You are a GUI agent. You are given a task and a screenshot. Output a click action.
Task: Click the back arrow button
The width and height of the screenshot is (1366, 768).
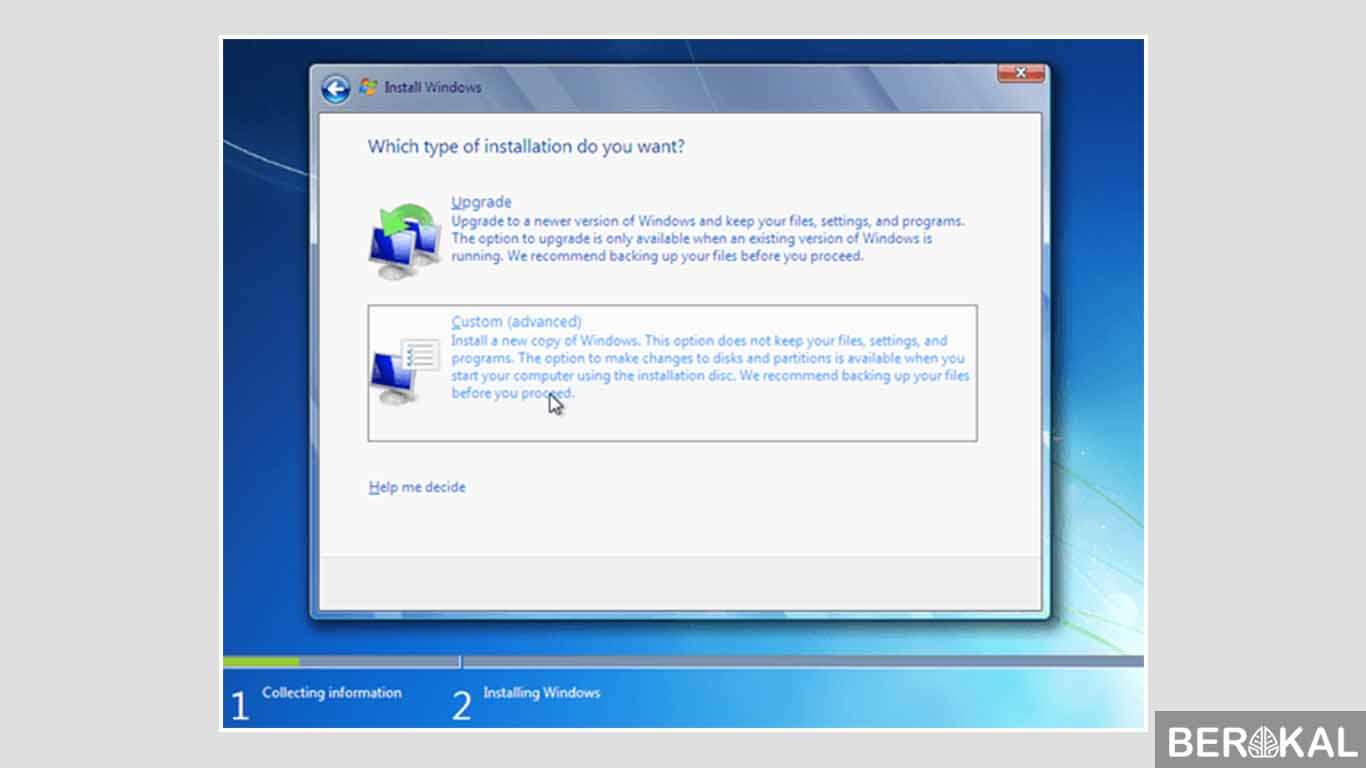tap(336, 88)
